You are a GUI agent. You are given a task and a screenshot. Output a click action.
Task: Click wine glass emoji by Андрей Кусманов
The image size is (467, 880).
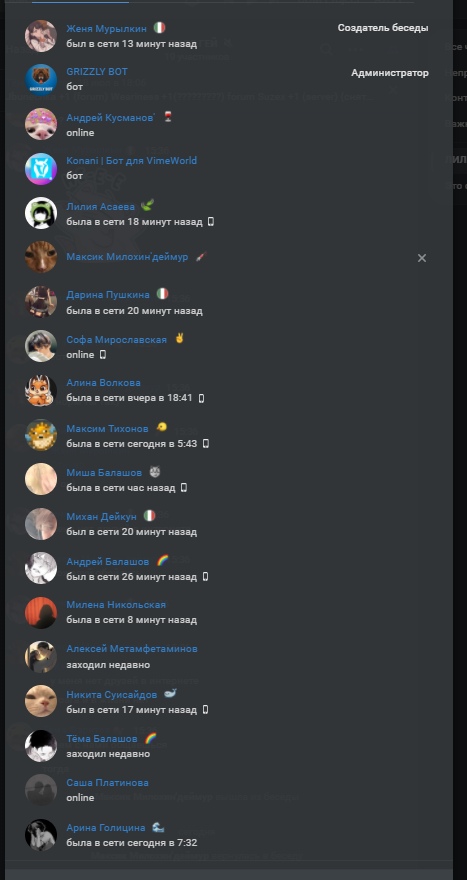click(x=167, y=117)
